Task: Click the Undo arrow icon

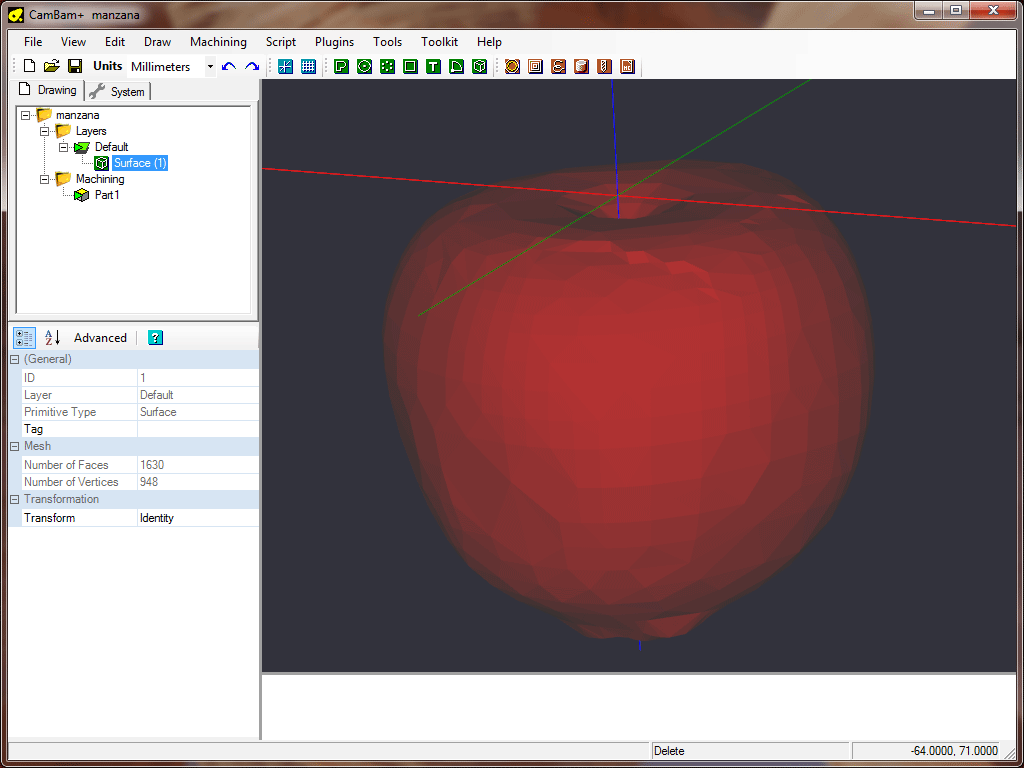Action: (x=229, y=67)
